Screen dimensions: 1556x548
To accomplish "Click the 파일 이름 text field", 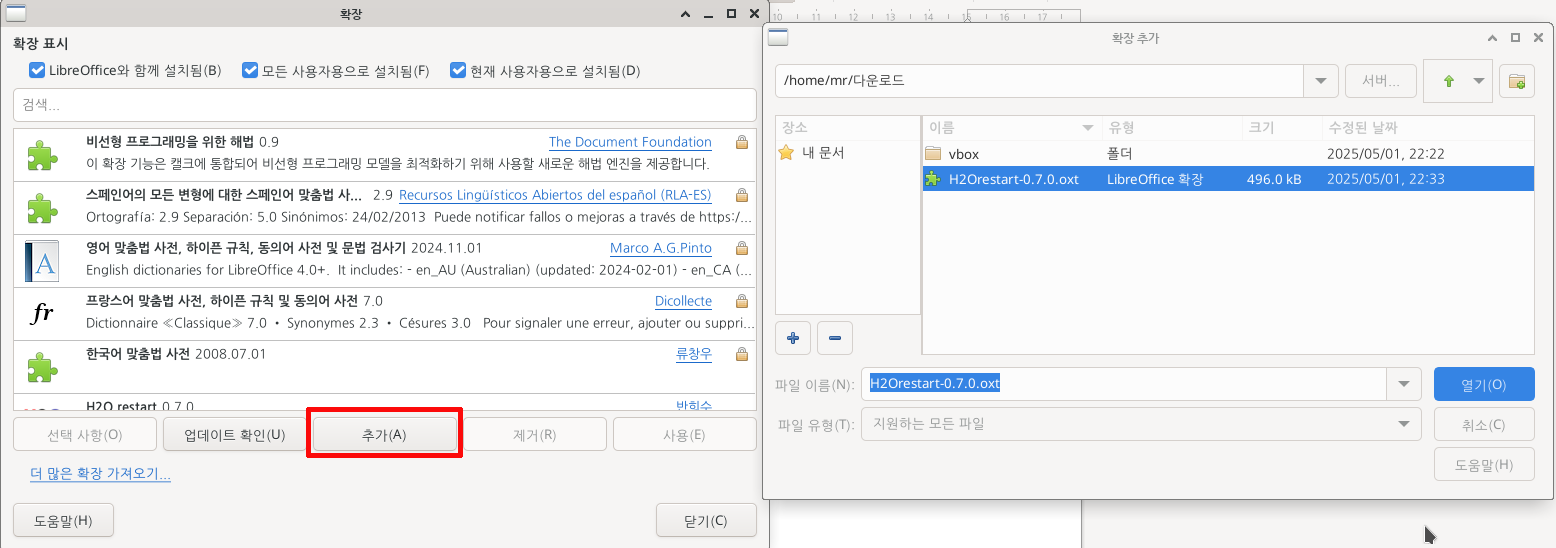I will (x=1123, y=384).
